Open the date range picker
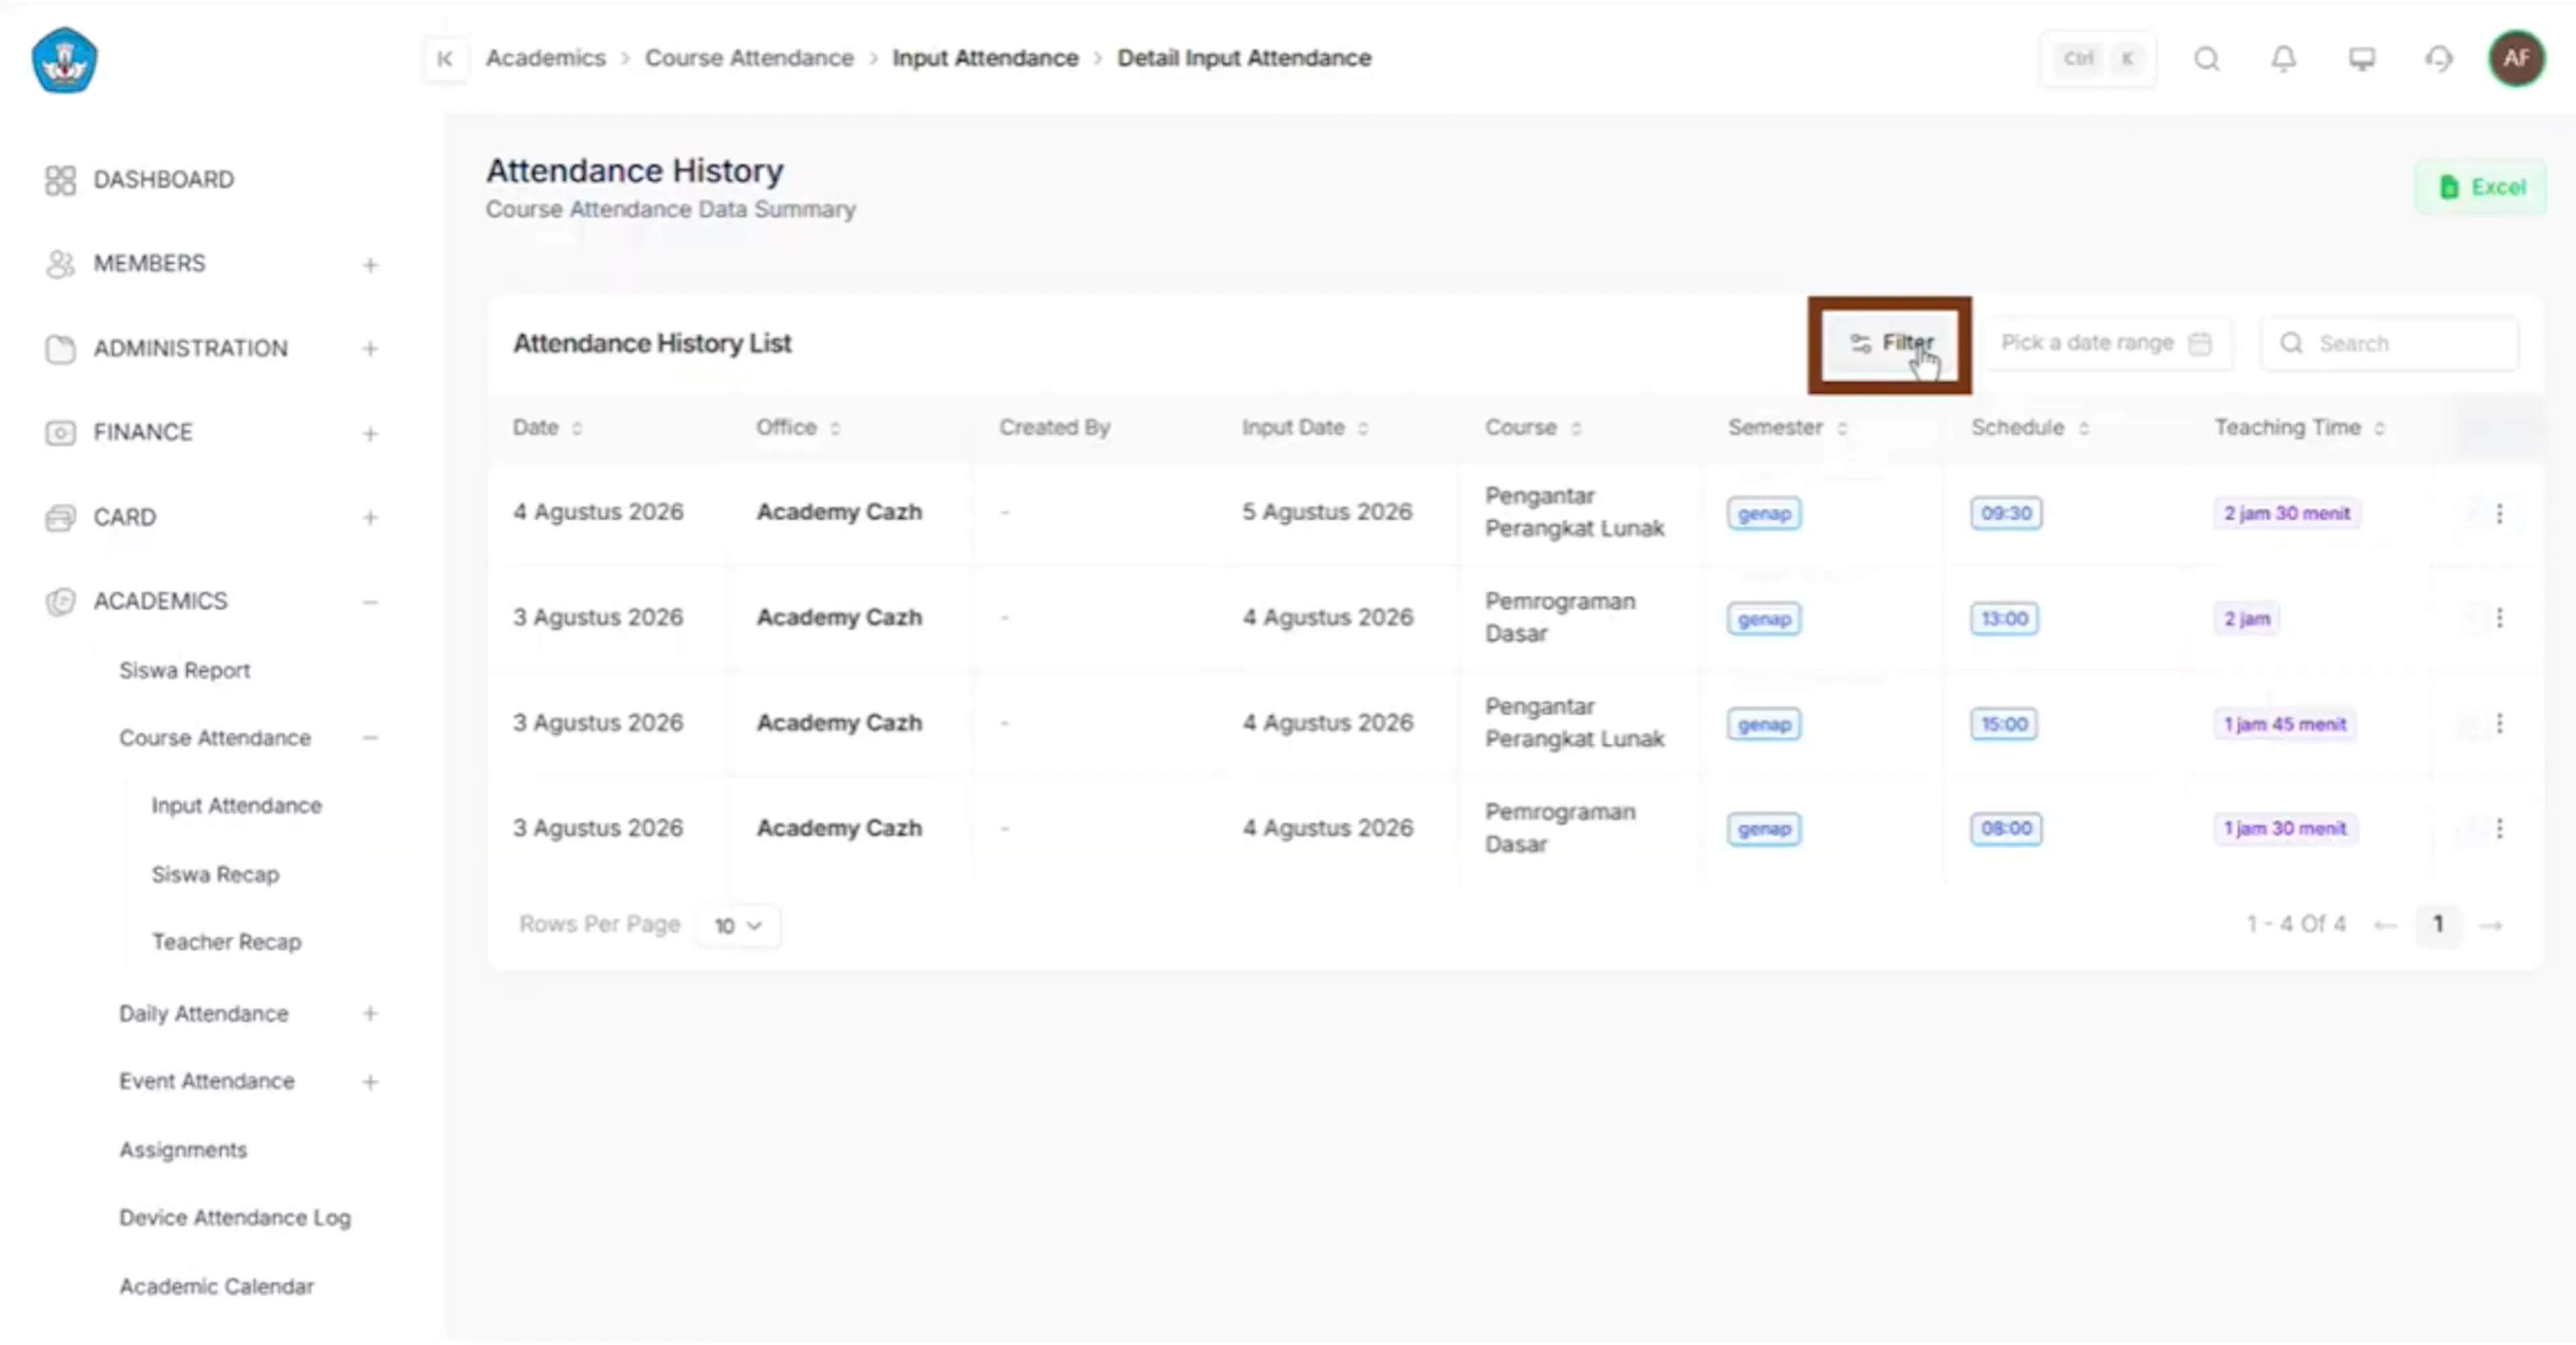2576x1345 pixels. 2107,344
